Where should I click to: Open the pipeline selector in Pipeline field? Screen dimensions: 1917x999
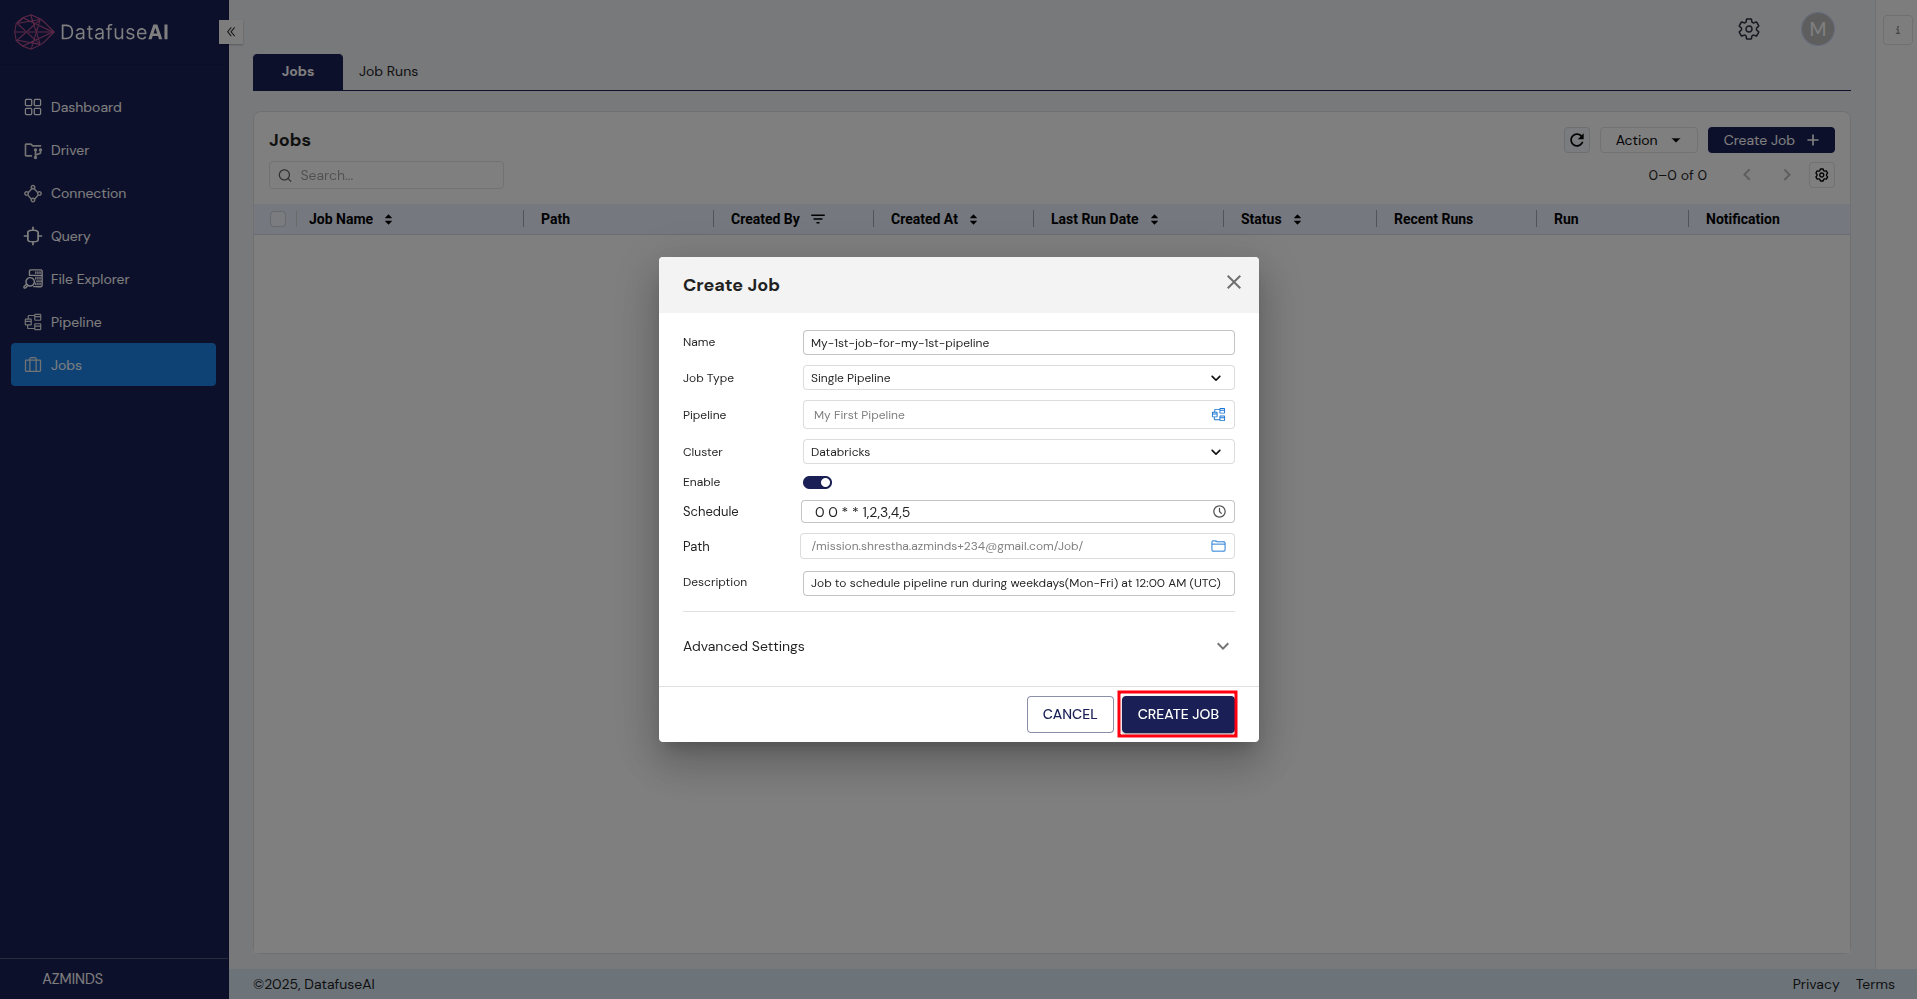point(1217,414)
